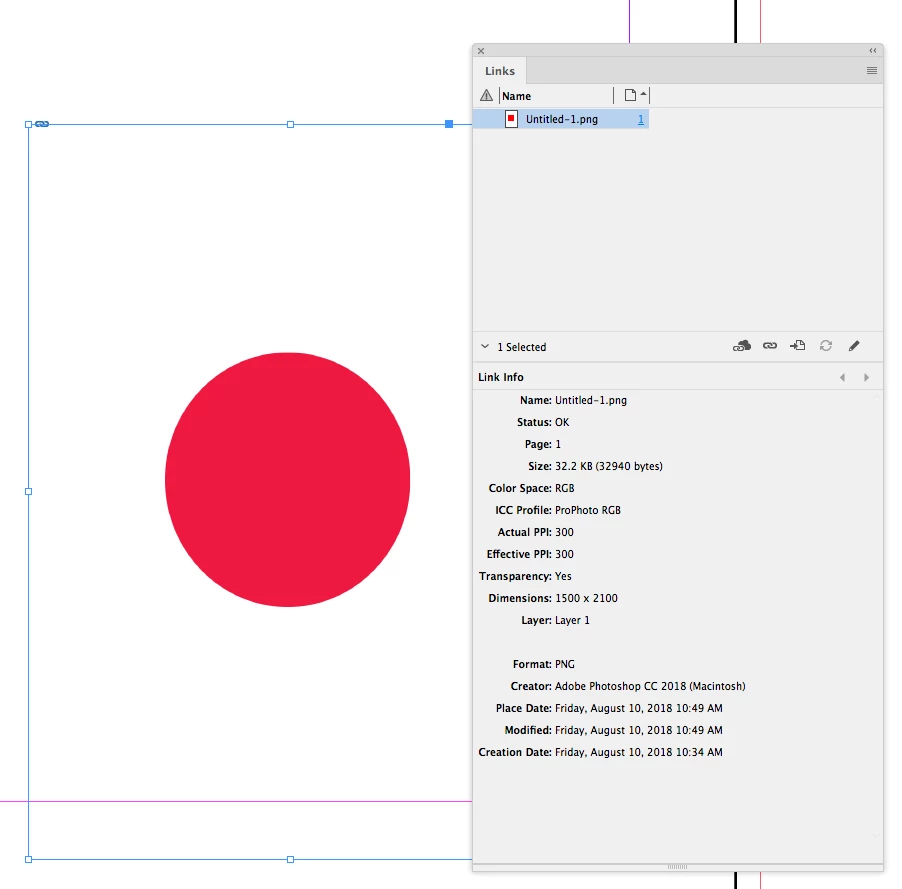Show next link info with right arrow
The width and height of the screenshot is (902, 889).
866,377
